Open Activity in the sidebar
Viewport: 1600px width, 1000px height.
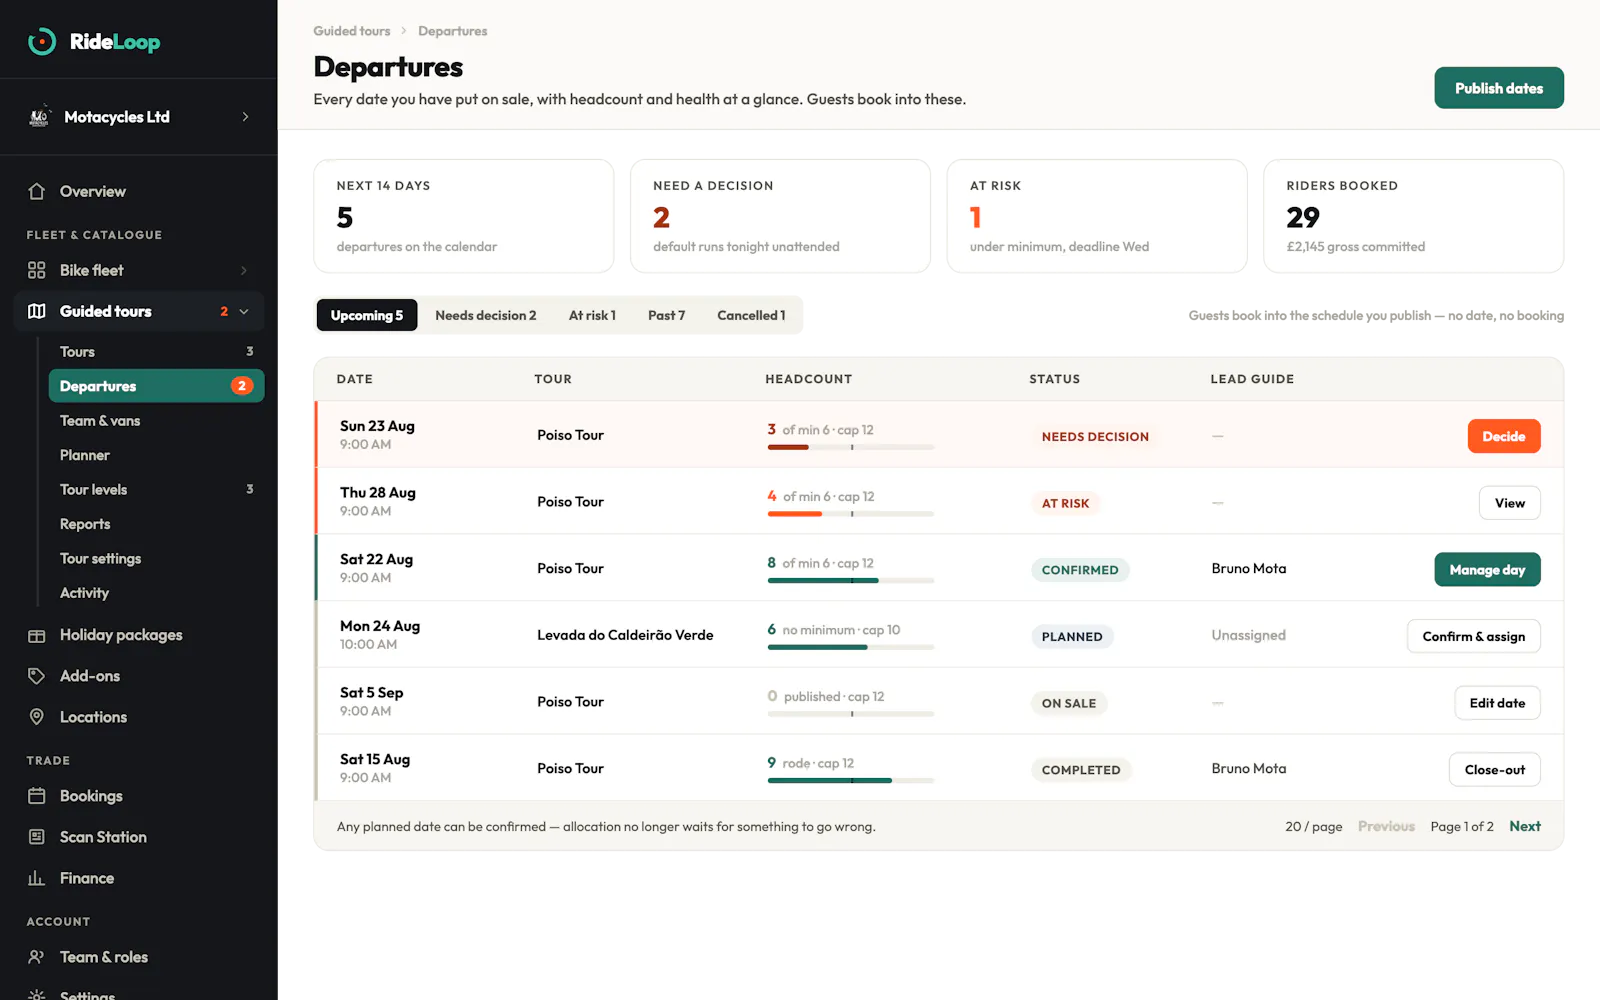(x=156, y=593)
